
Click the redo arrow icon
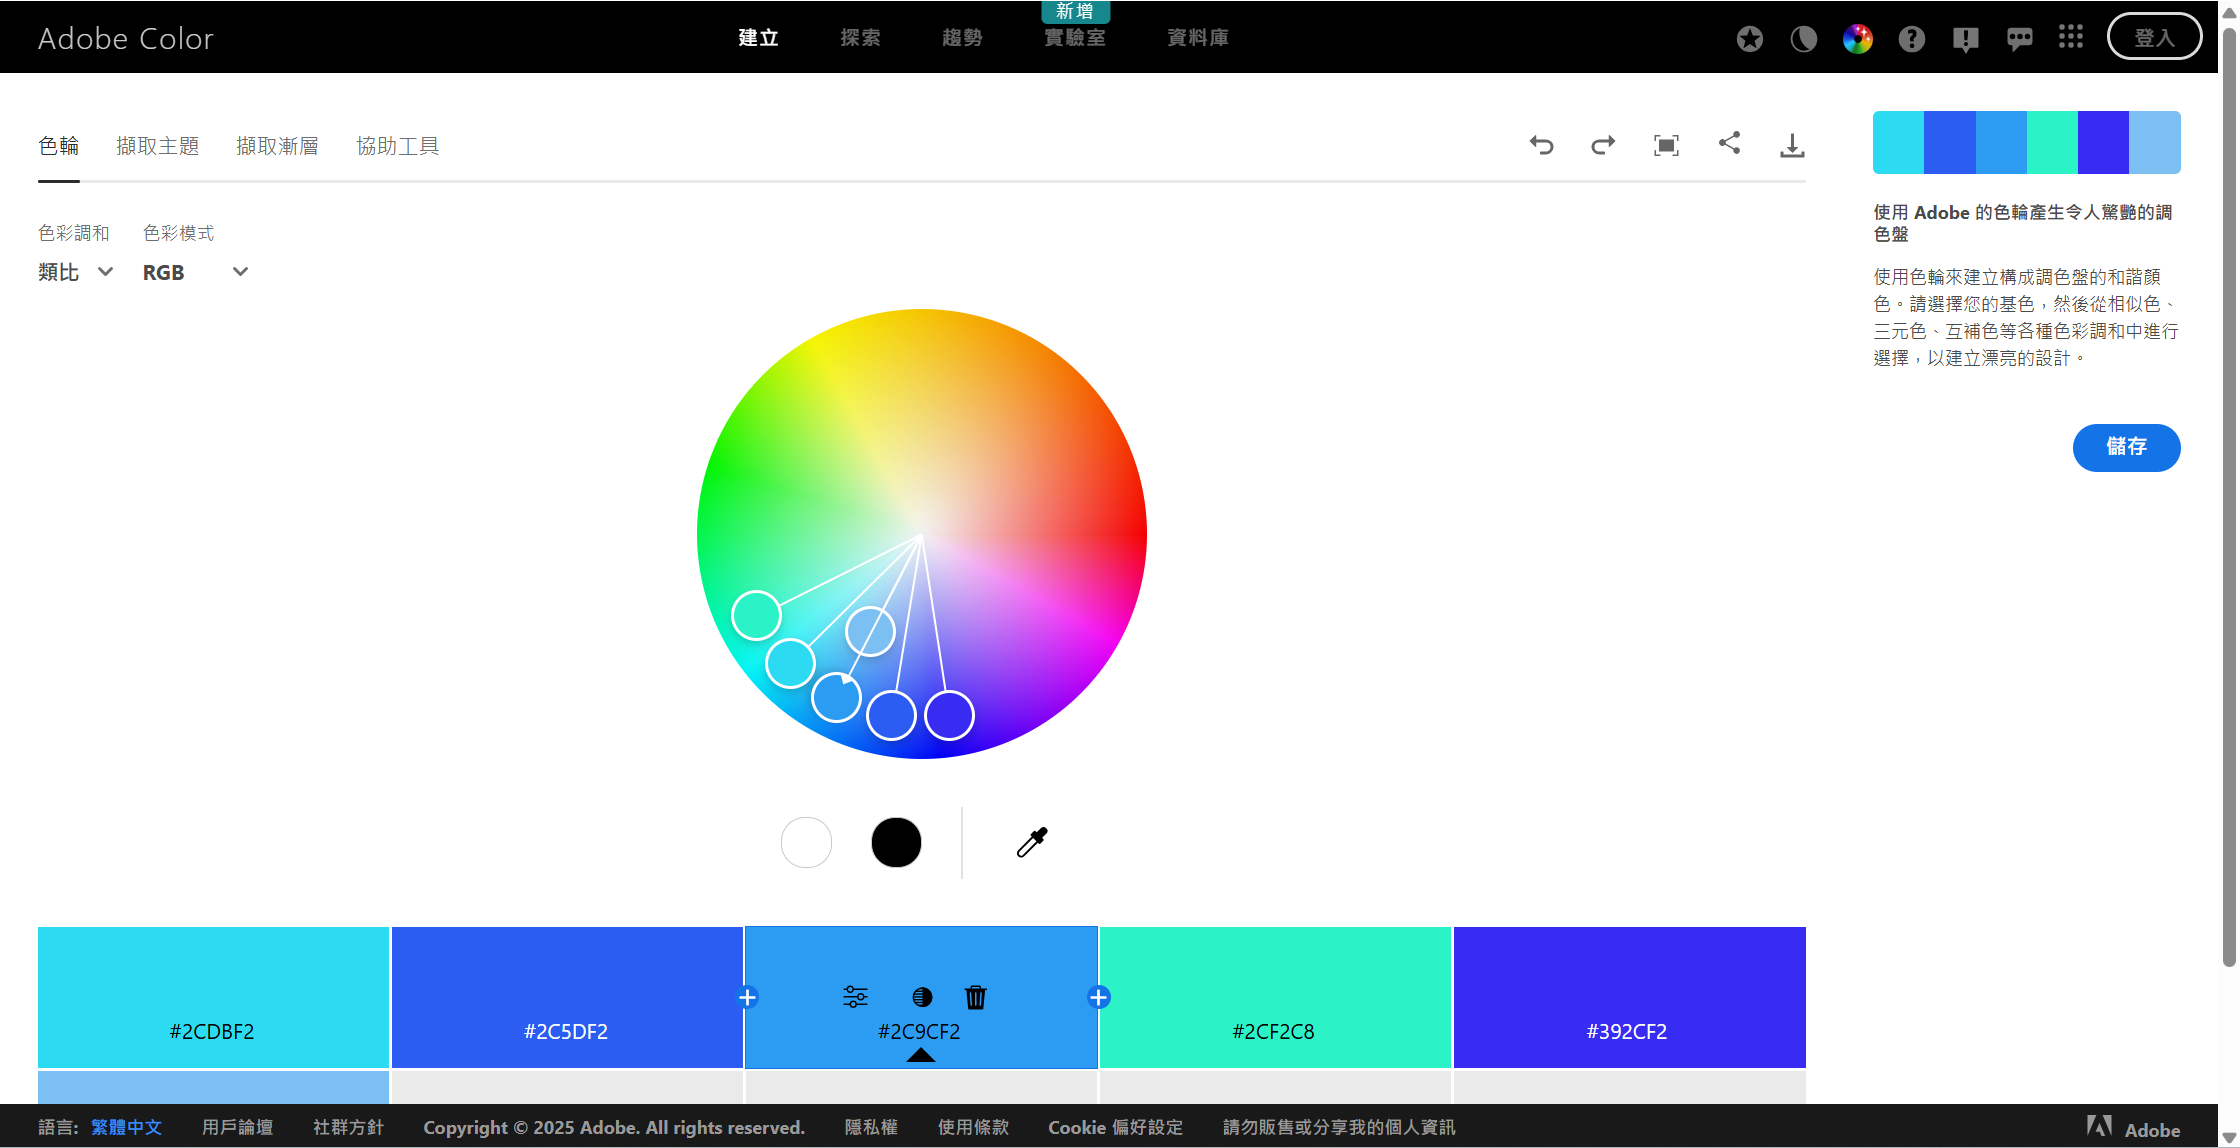point(1603,145)
